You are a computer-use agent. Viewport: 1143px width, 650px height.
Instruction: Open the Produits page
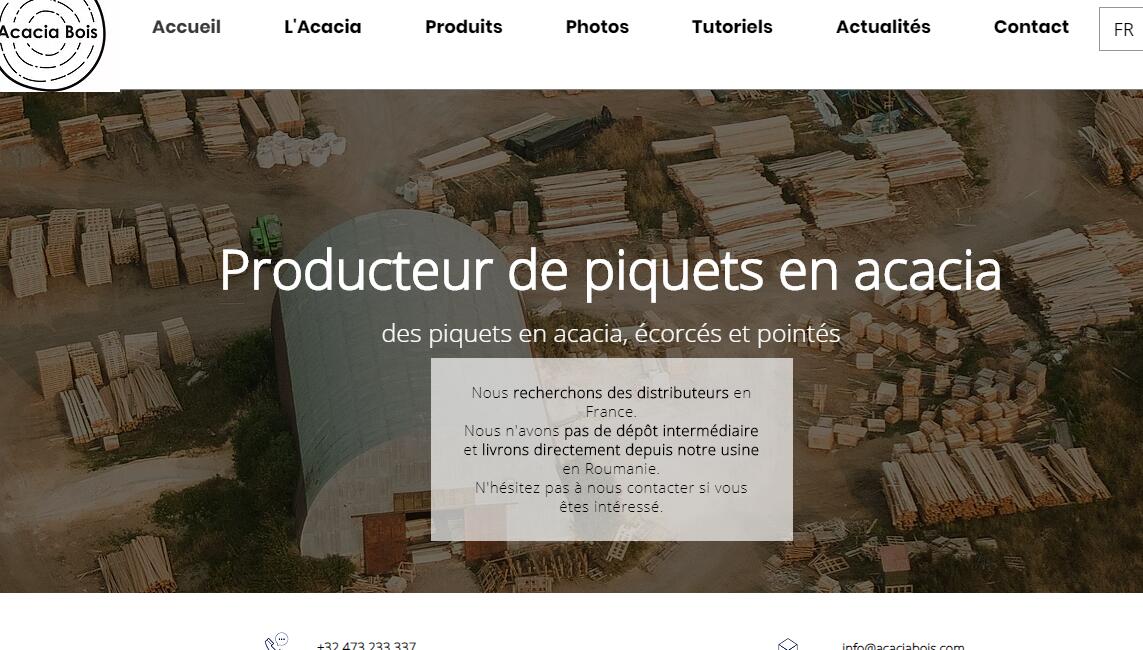tap(464, 27)
